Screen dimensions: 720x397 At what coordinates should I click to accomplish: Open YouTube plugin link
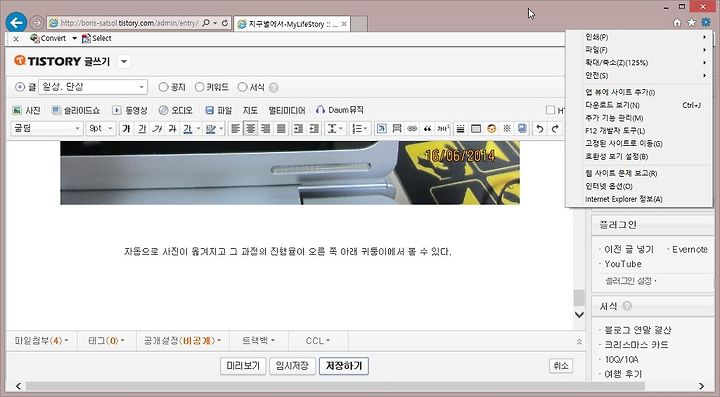623,264
